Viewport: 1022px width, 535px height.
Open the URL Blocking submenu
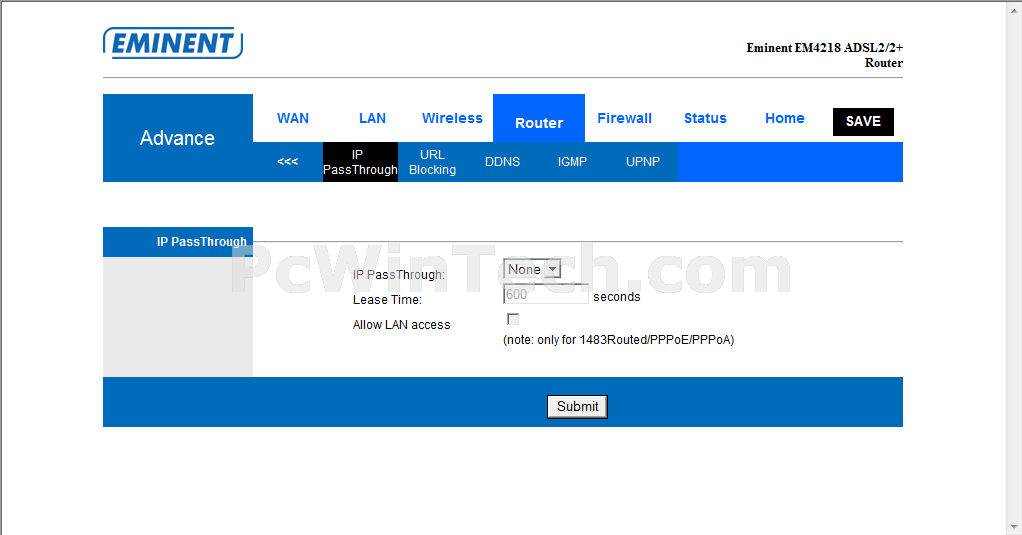[432, 162]
